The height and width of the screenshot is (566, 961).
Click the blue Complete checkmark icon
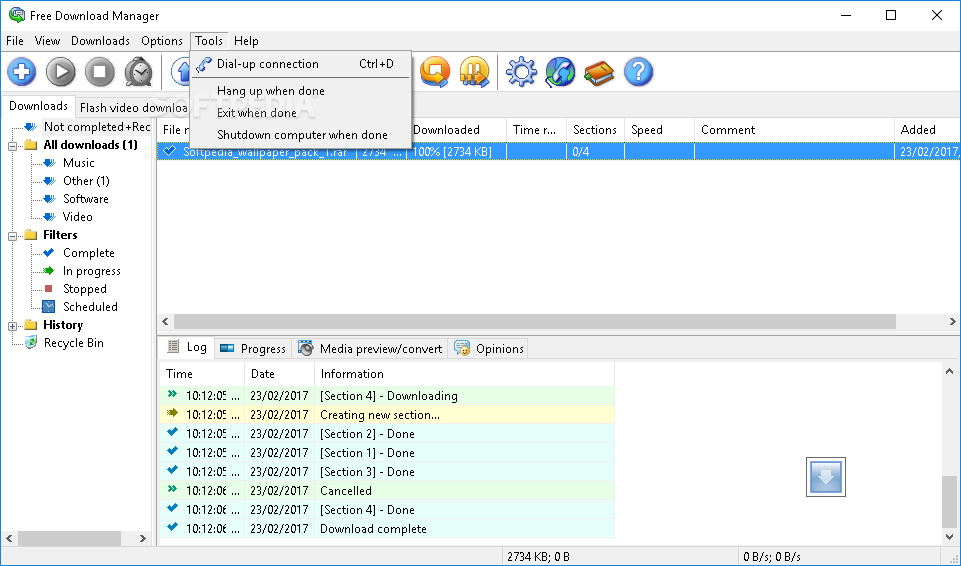(x=48, y=252)
